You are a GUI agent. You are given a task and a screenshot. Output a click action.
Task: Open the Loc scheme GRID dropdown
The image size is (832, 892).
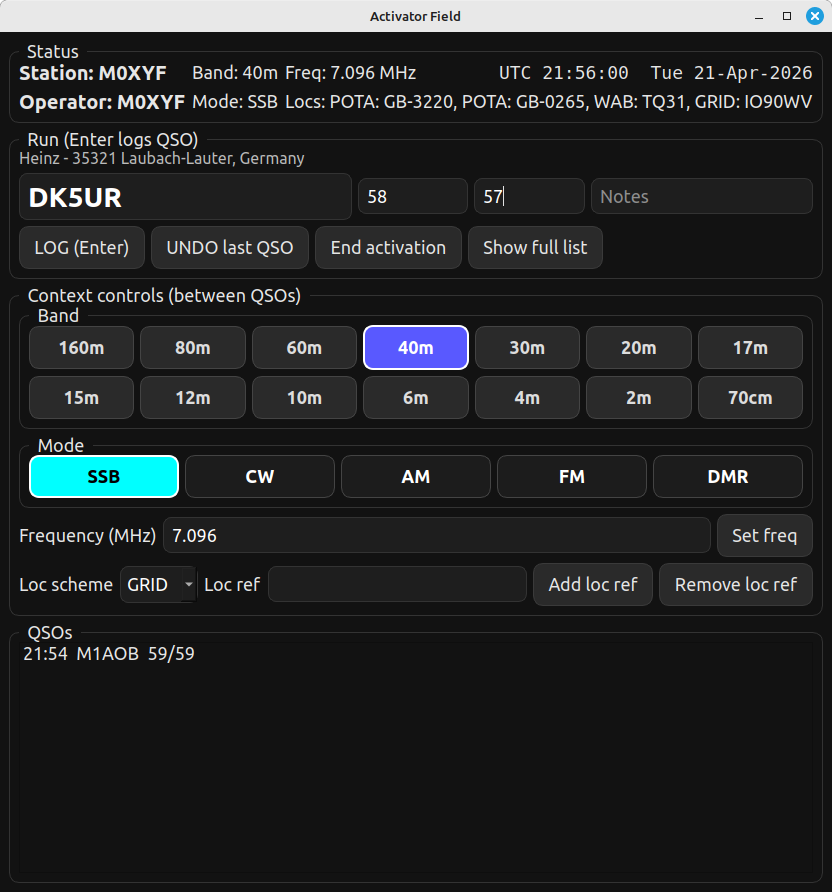(x=158, y=585)
